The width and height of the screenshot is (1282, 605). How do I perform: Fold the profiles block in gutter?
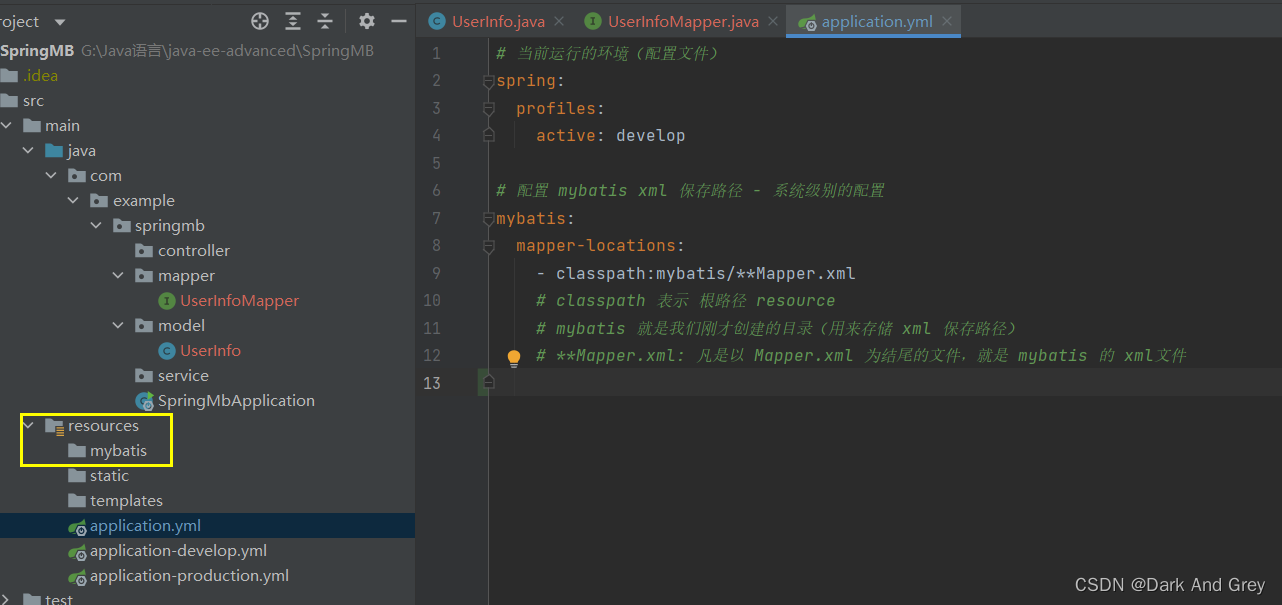tap(488, 108)
